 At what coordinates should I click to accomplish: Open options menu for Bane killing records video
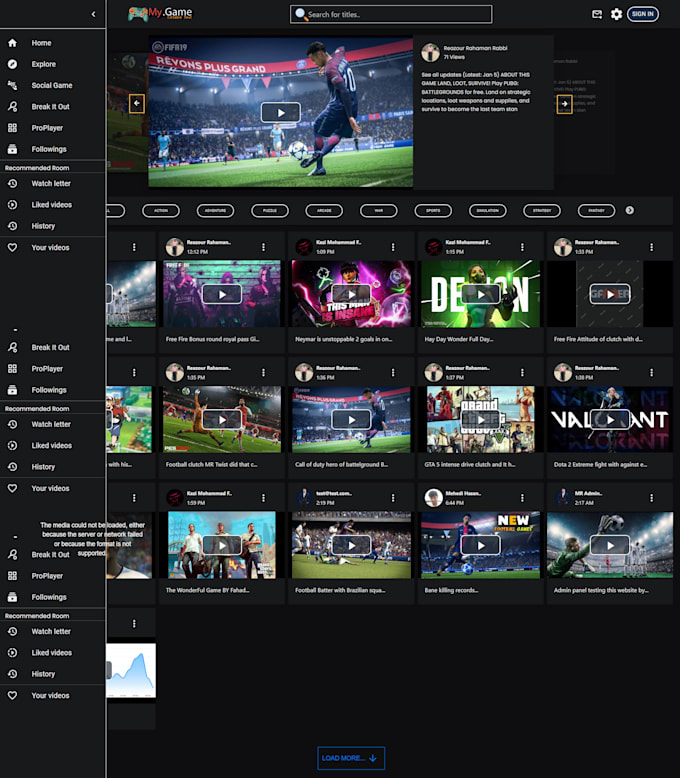click(522, 498)
